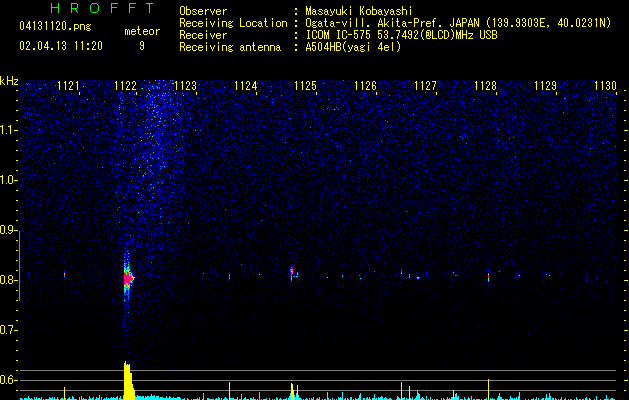629x400 pixels.
Task: Click the meteor count value 9
Action: (142, 46)
